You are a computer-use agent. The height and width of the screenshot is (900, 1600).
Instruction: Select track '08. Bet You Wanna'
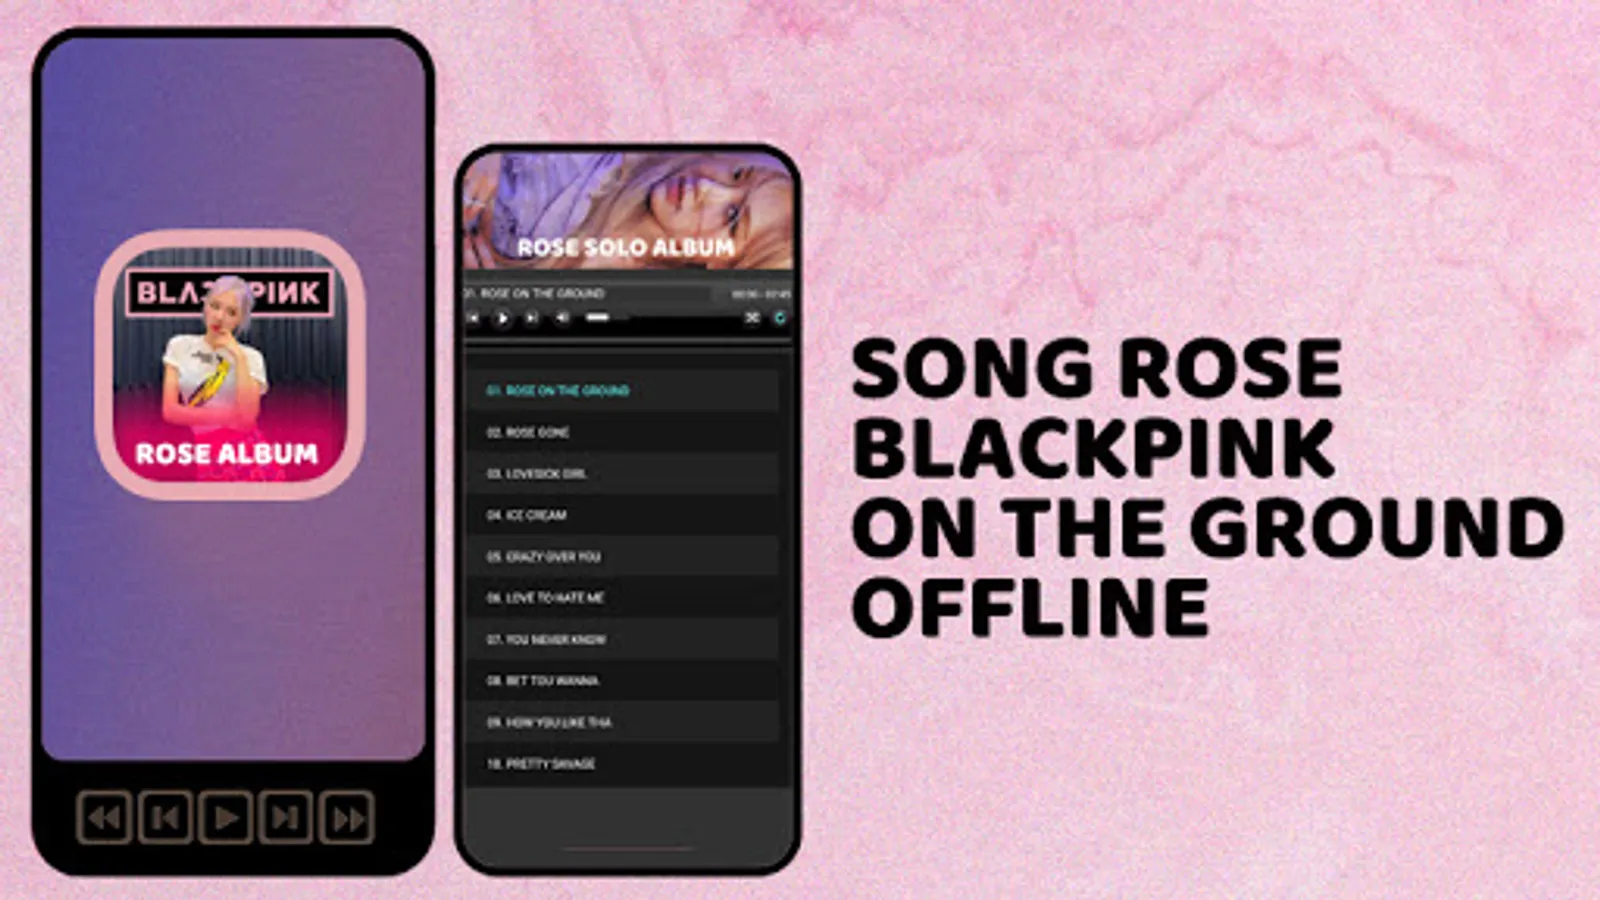click(x=623, y=680)
